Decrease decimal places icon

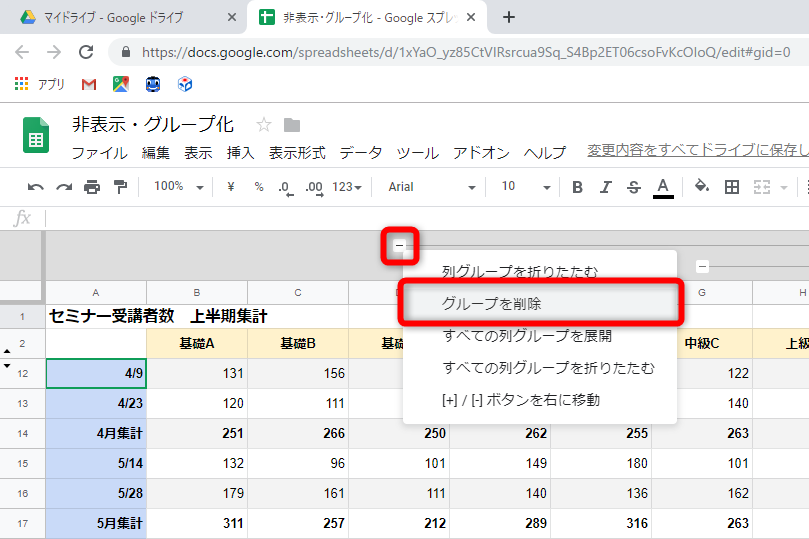285,188
